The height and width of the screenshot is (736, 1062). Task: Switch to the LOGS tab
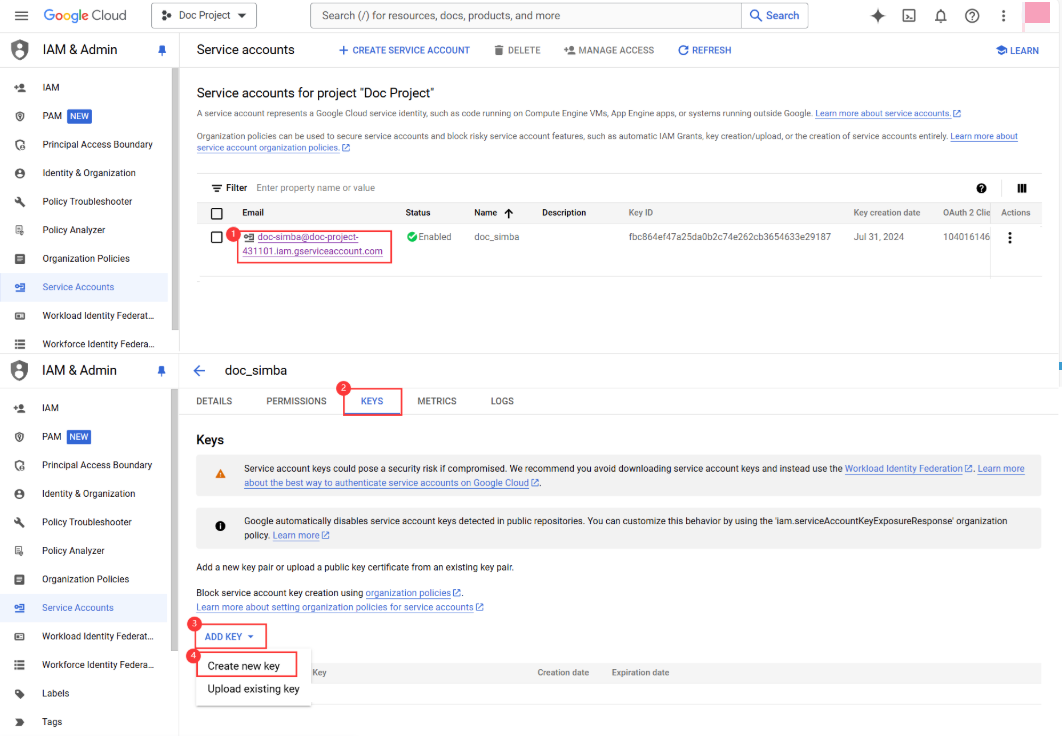pyautogui.click(x=502, y=402)
